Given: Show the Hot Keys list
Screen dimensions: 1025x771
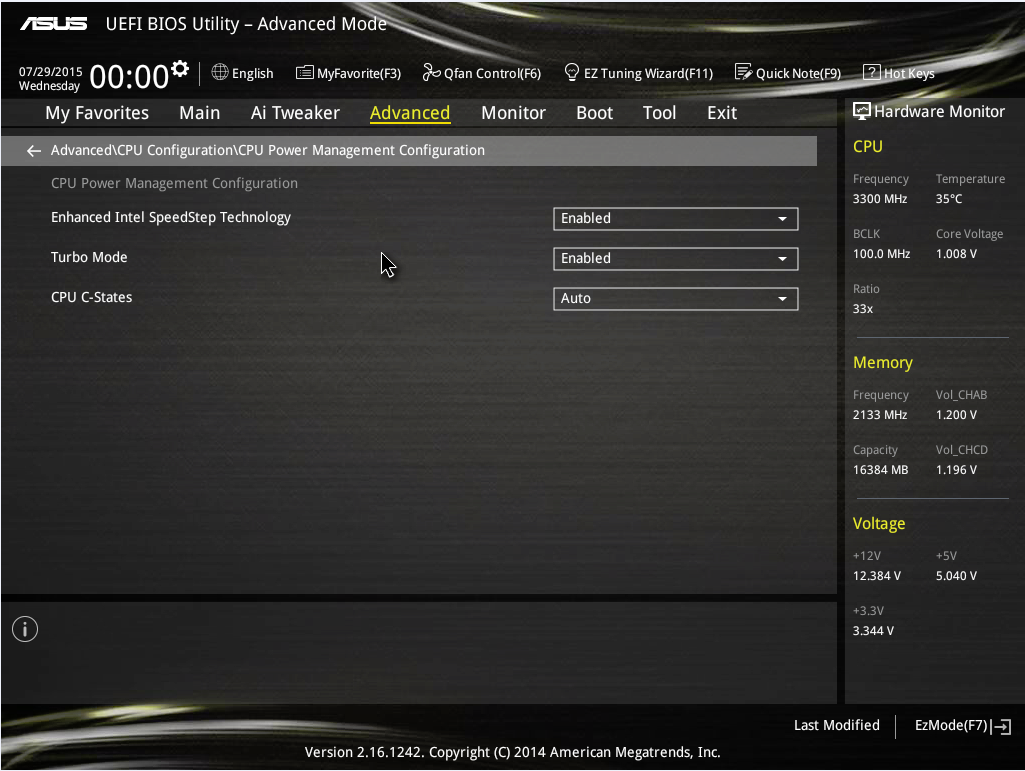Looking at the screenshot, I should coord(899,73).
